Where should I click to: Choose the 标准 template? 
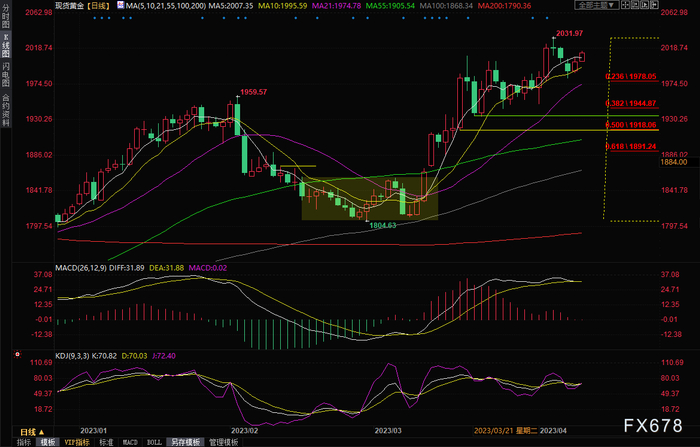pos(106,442)
